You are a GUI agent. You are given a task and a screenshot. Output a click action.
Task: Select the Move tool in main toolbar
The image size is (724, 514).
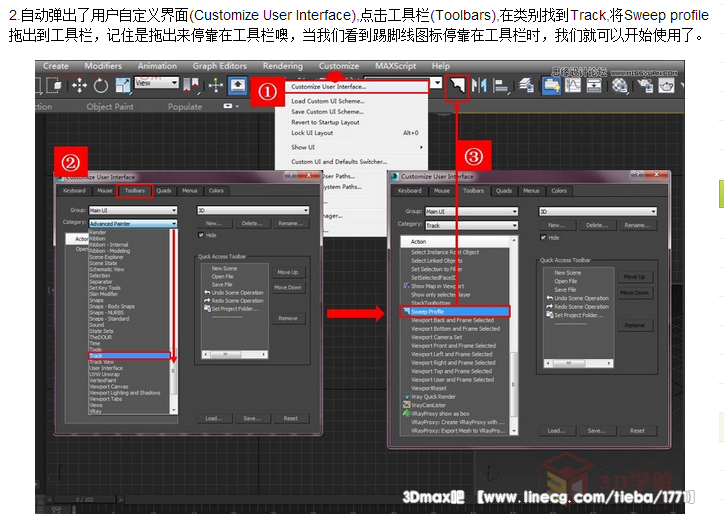[x=79, y=85]
